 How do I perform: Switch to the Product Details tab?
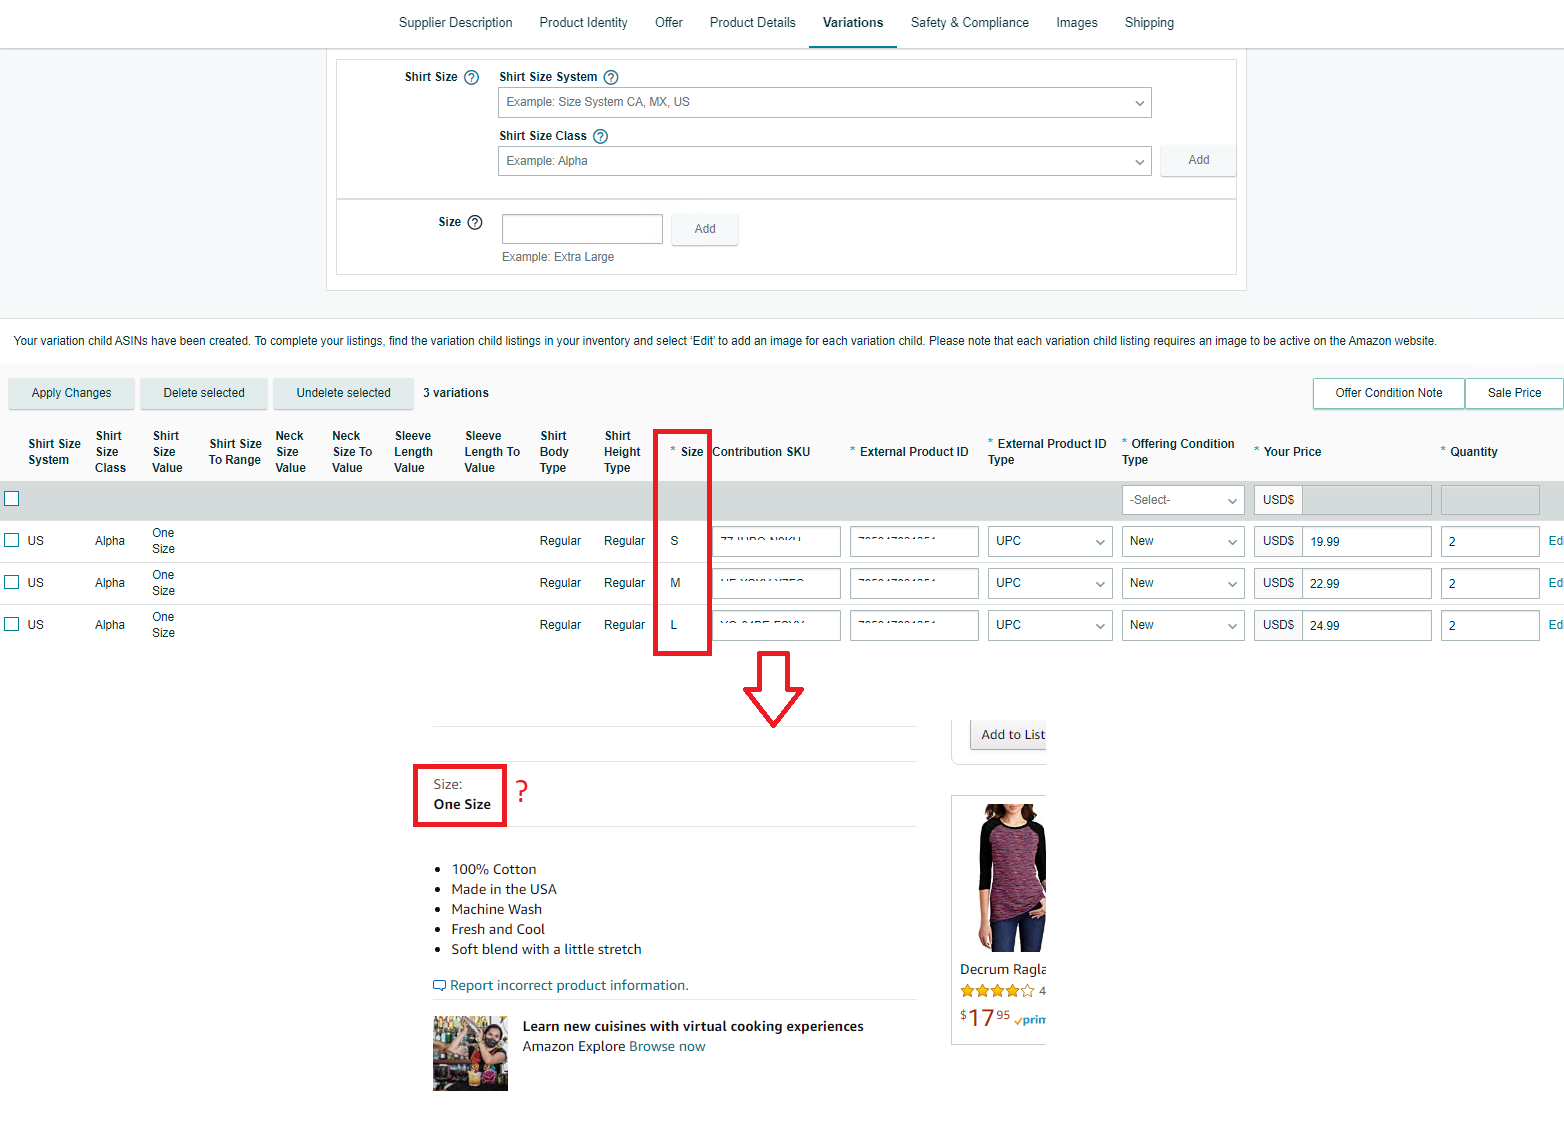752,23
